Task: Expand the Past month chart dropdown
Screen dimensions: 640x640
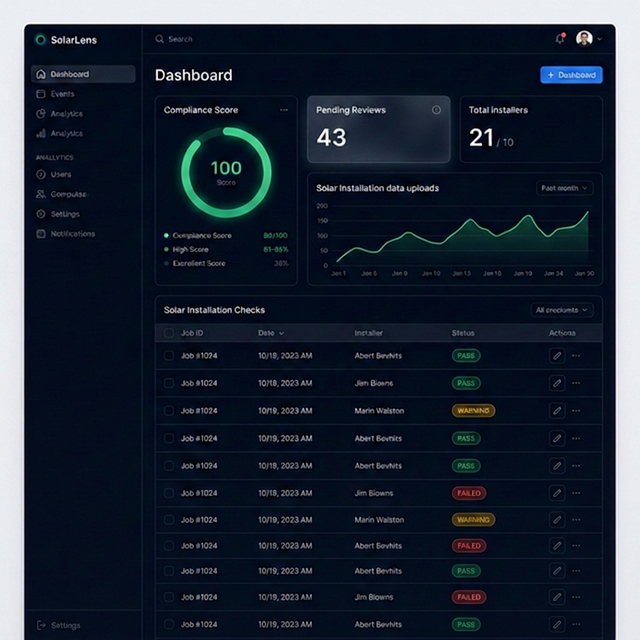Action: point(566,188)
